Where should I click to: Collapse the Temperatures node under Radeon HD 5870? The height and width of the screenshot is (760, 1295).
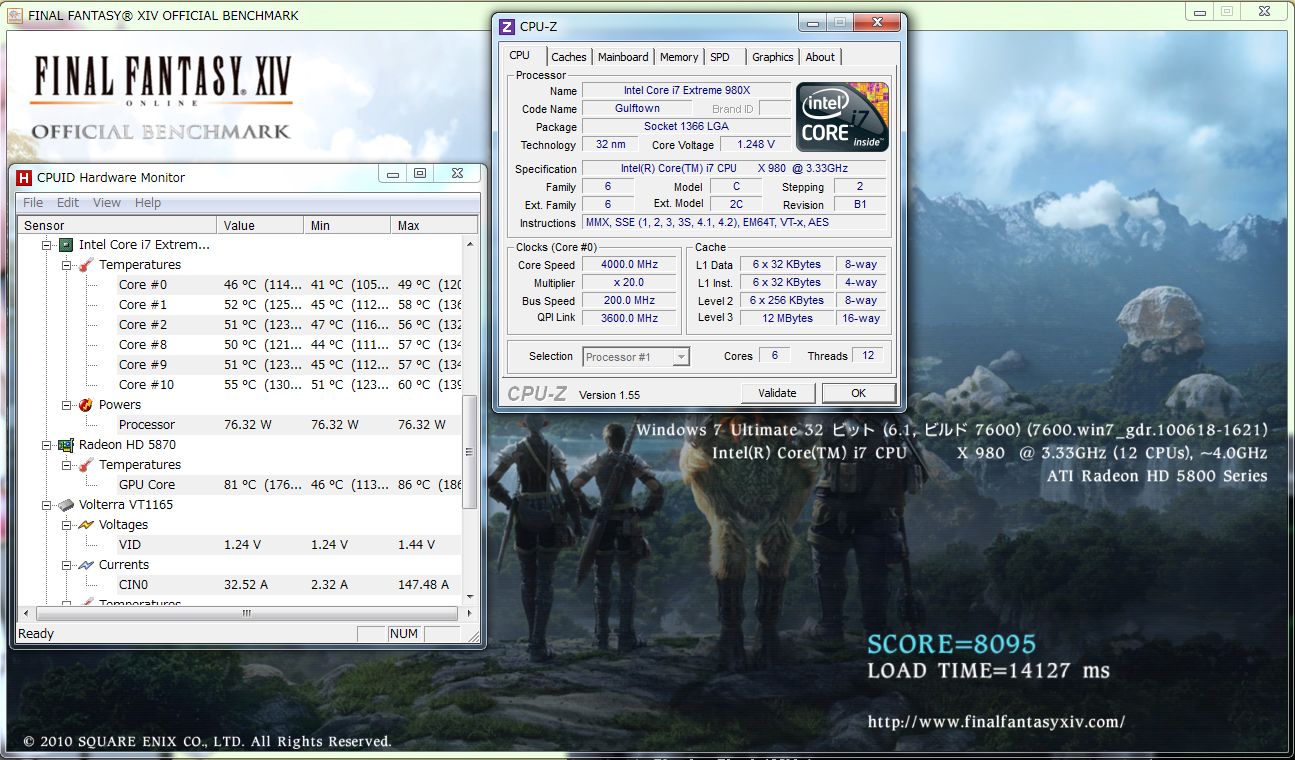click(66, 465)
